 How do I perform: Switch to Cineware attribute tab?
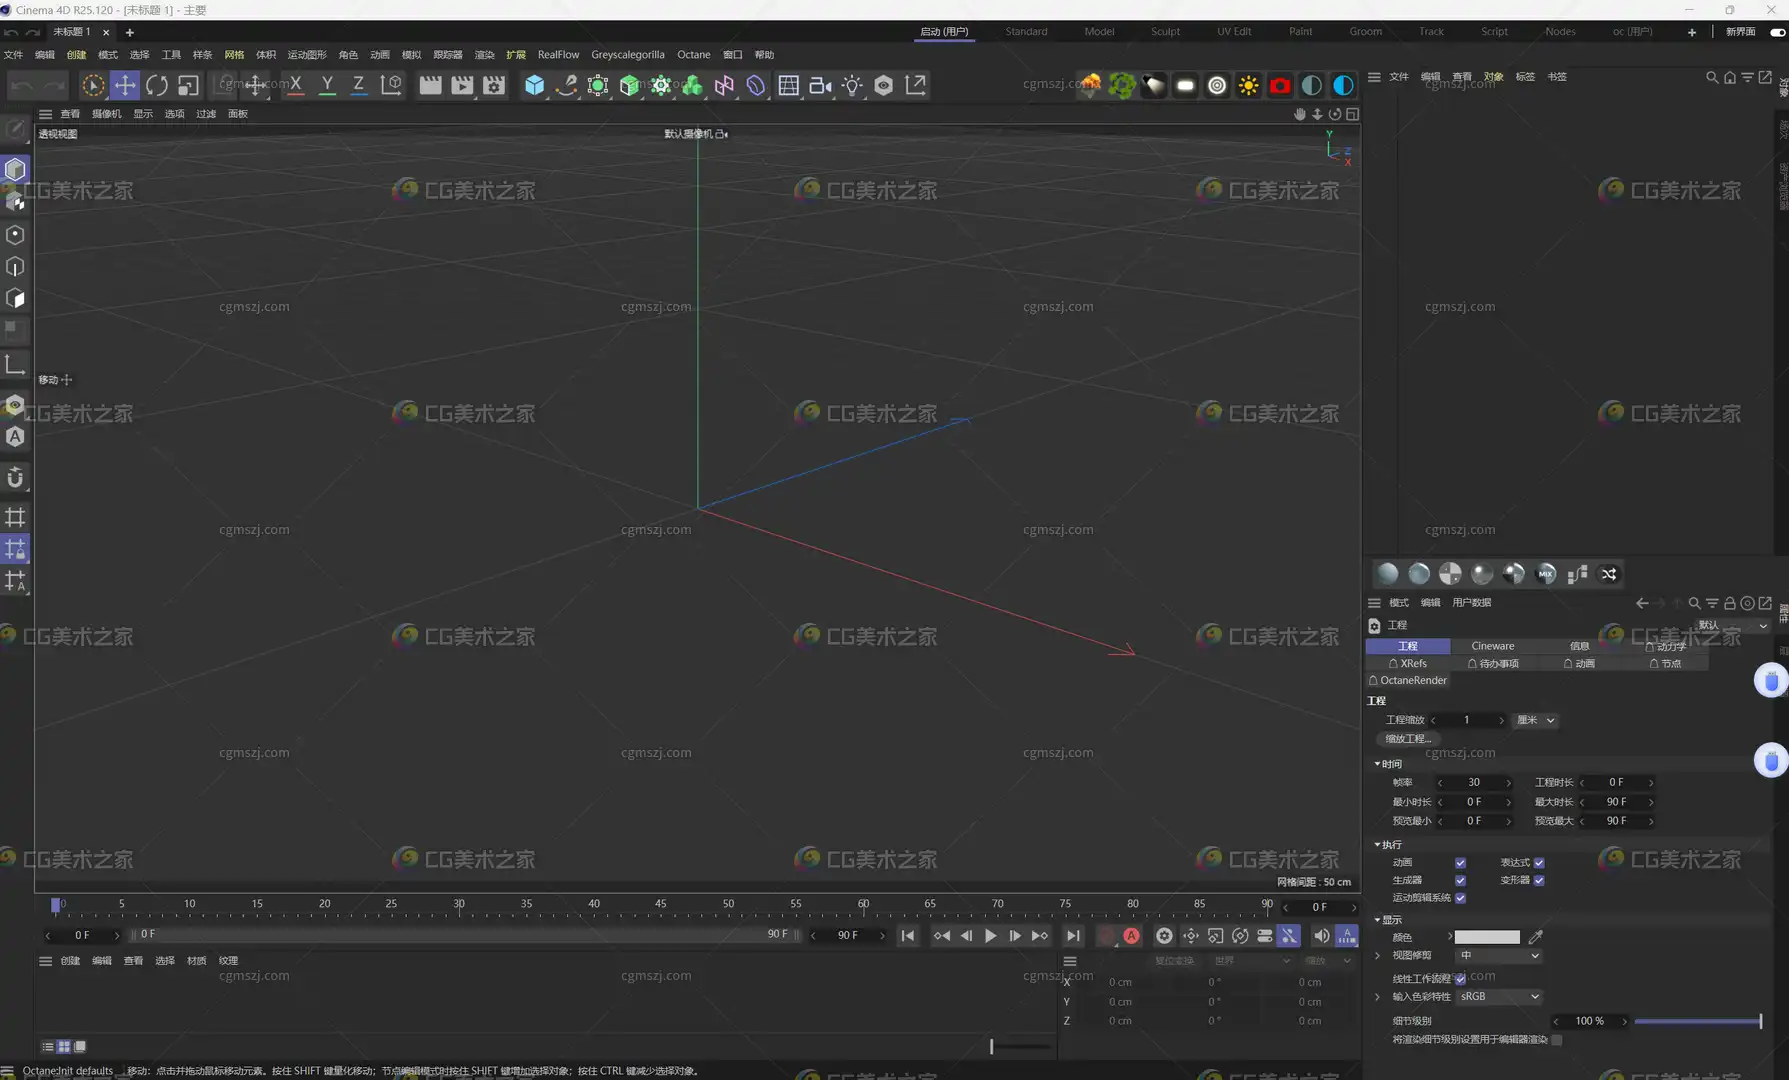1492,646
